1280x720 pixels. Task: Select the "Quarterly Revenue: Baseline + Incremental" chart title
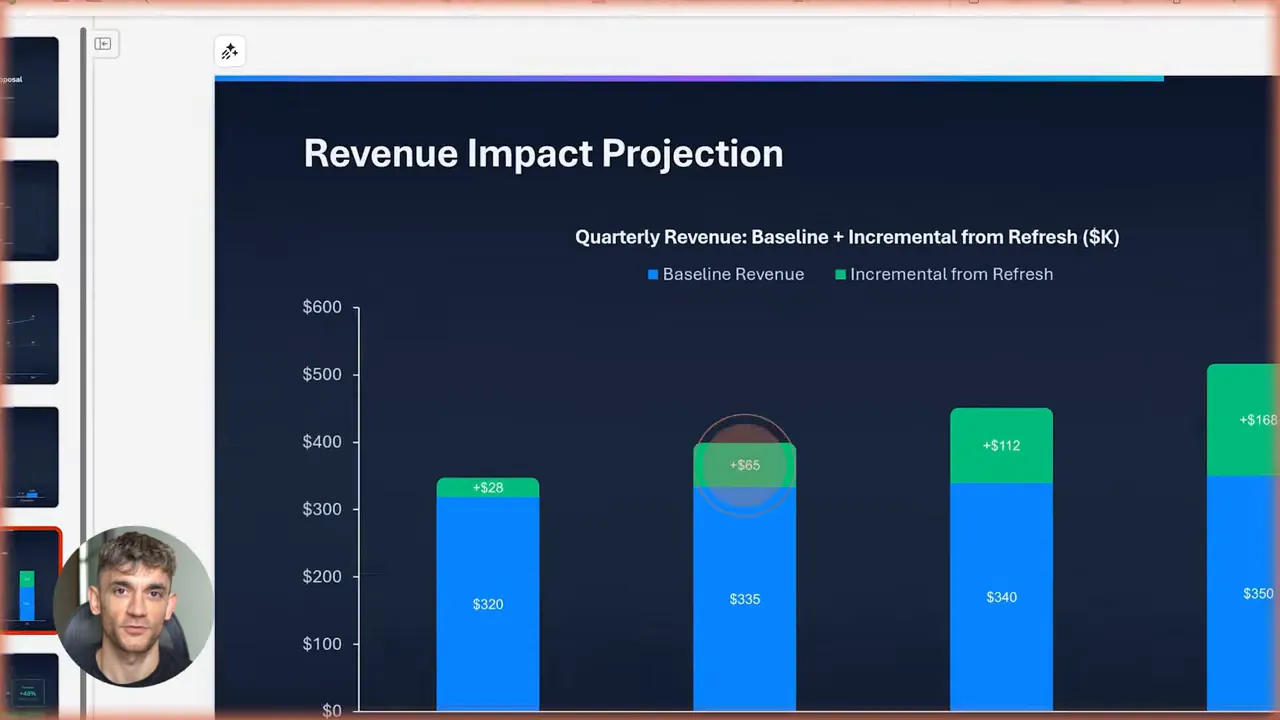[847, 237]
